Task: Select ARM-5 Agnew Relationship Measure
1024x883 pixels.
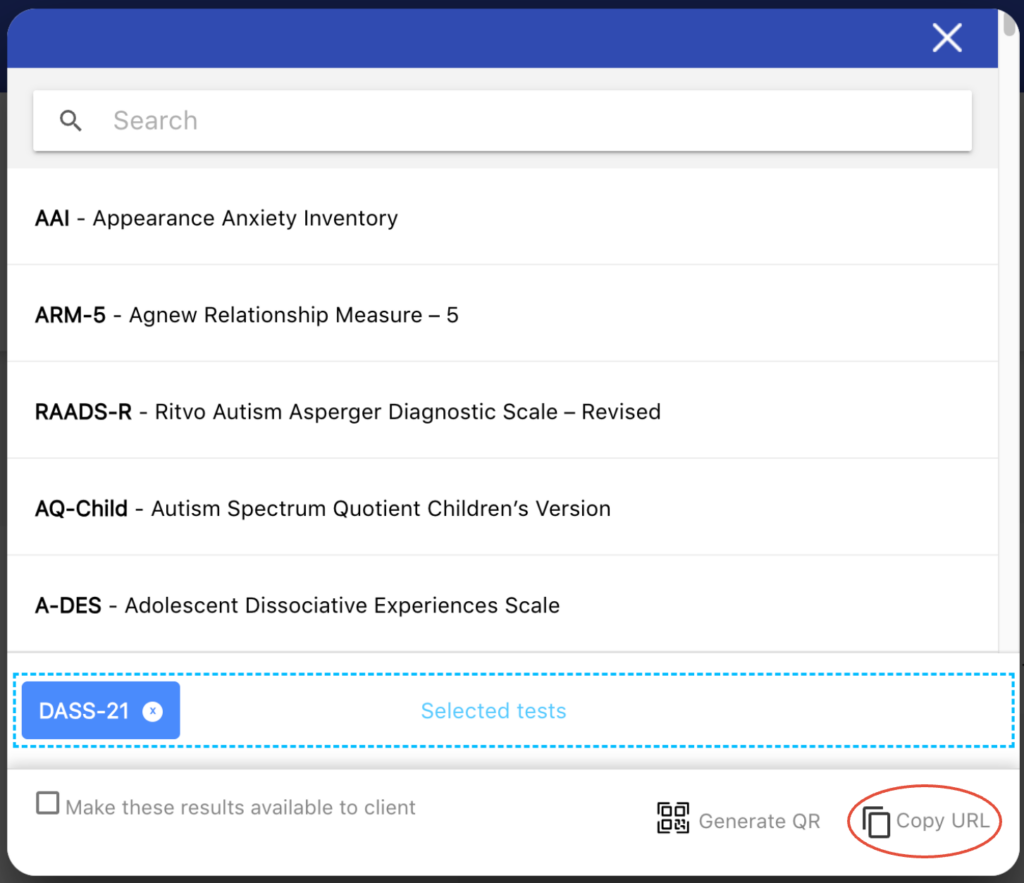Action: [x=502, y=314]
